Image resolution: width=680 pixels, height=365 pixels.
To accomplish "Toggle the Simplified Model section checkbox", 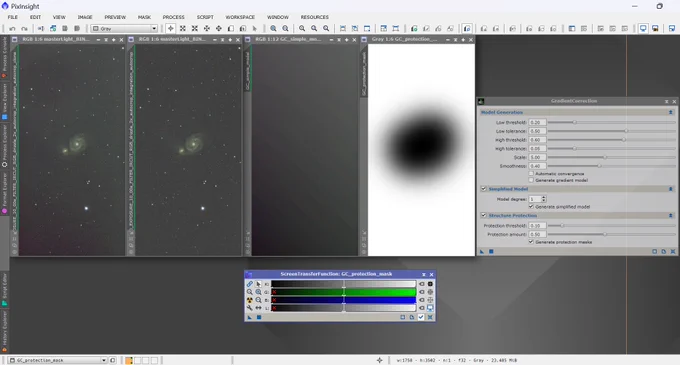I will pos(484,189).
